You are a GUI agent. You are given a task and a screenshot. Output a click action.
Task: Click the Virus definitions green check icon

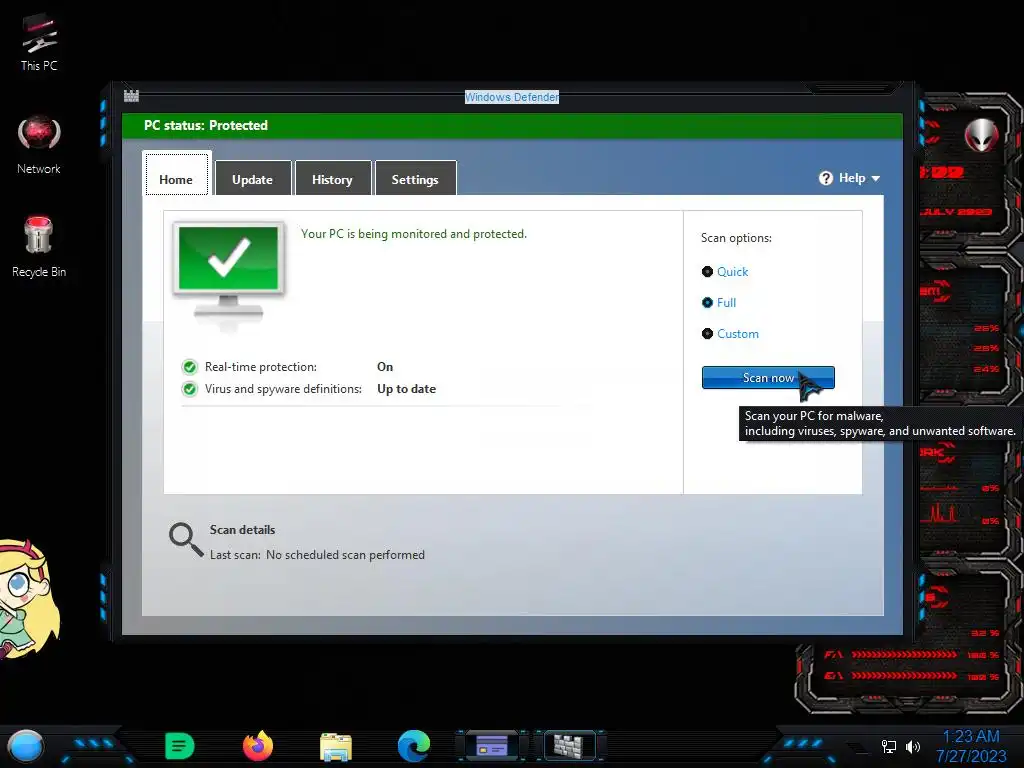(189, 389)
